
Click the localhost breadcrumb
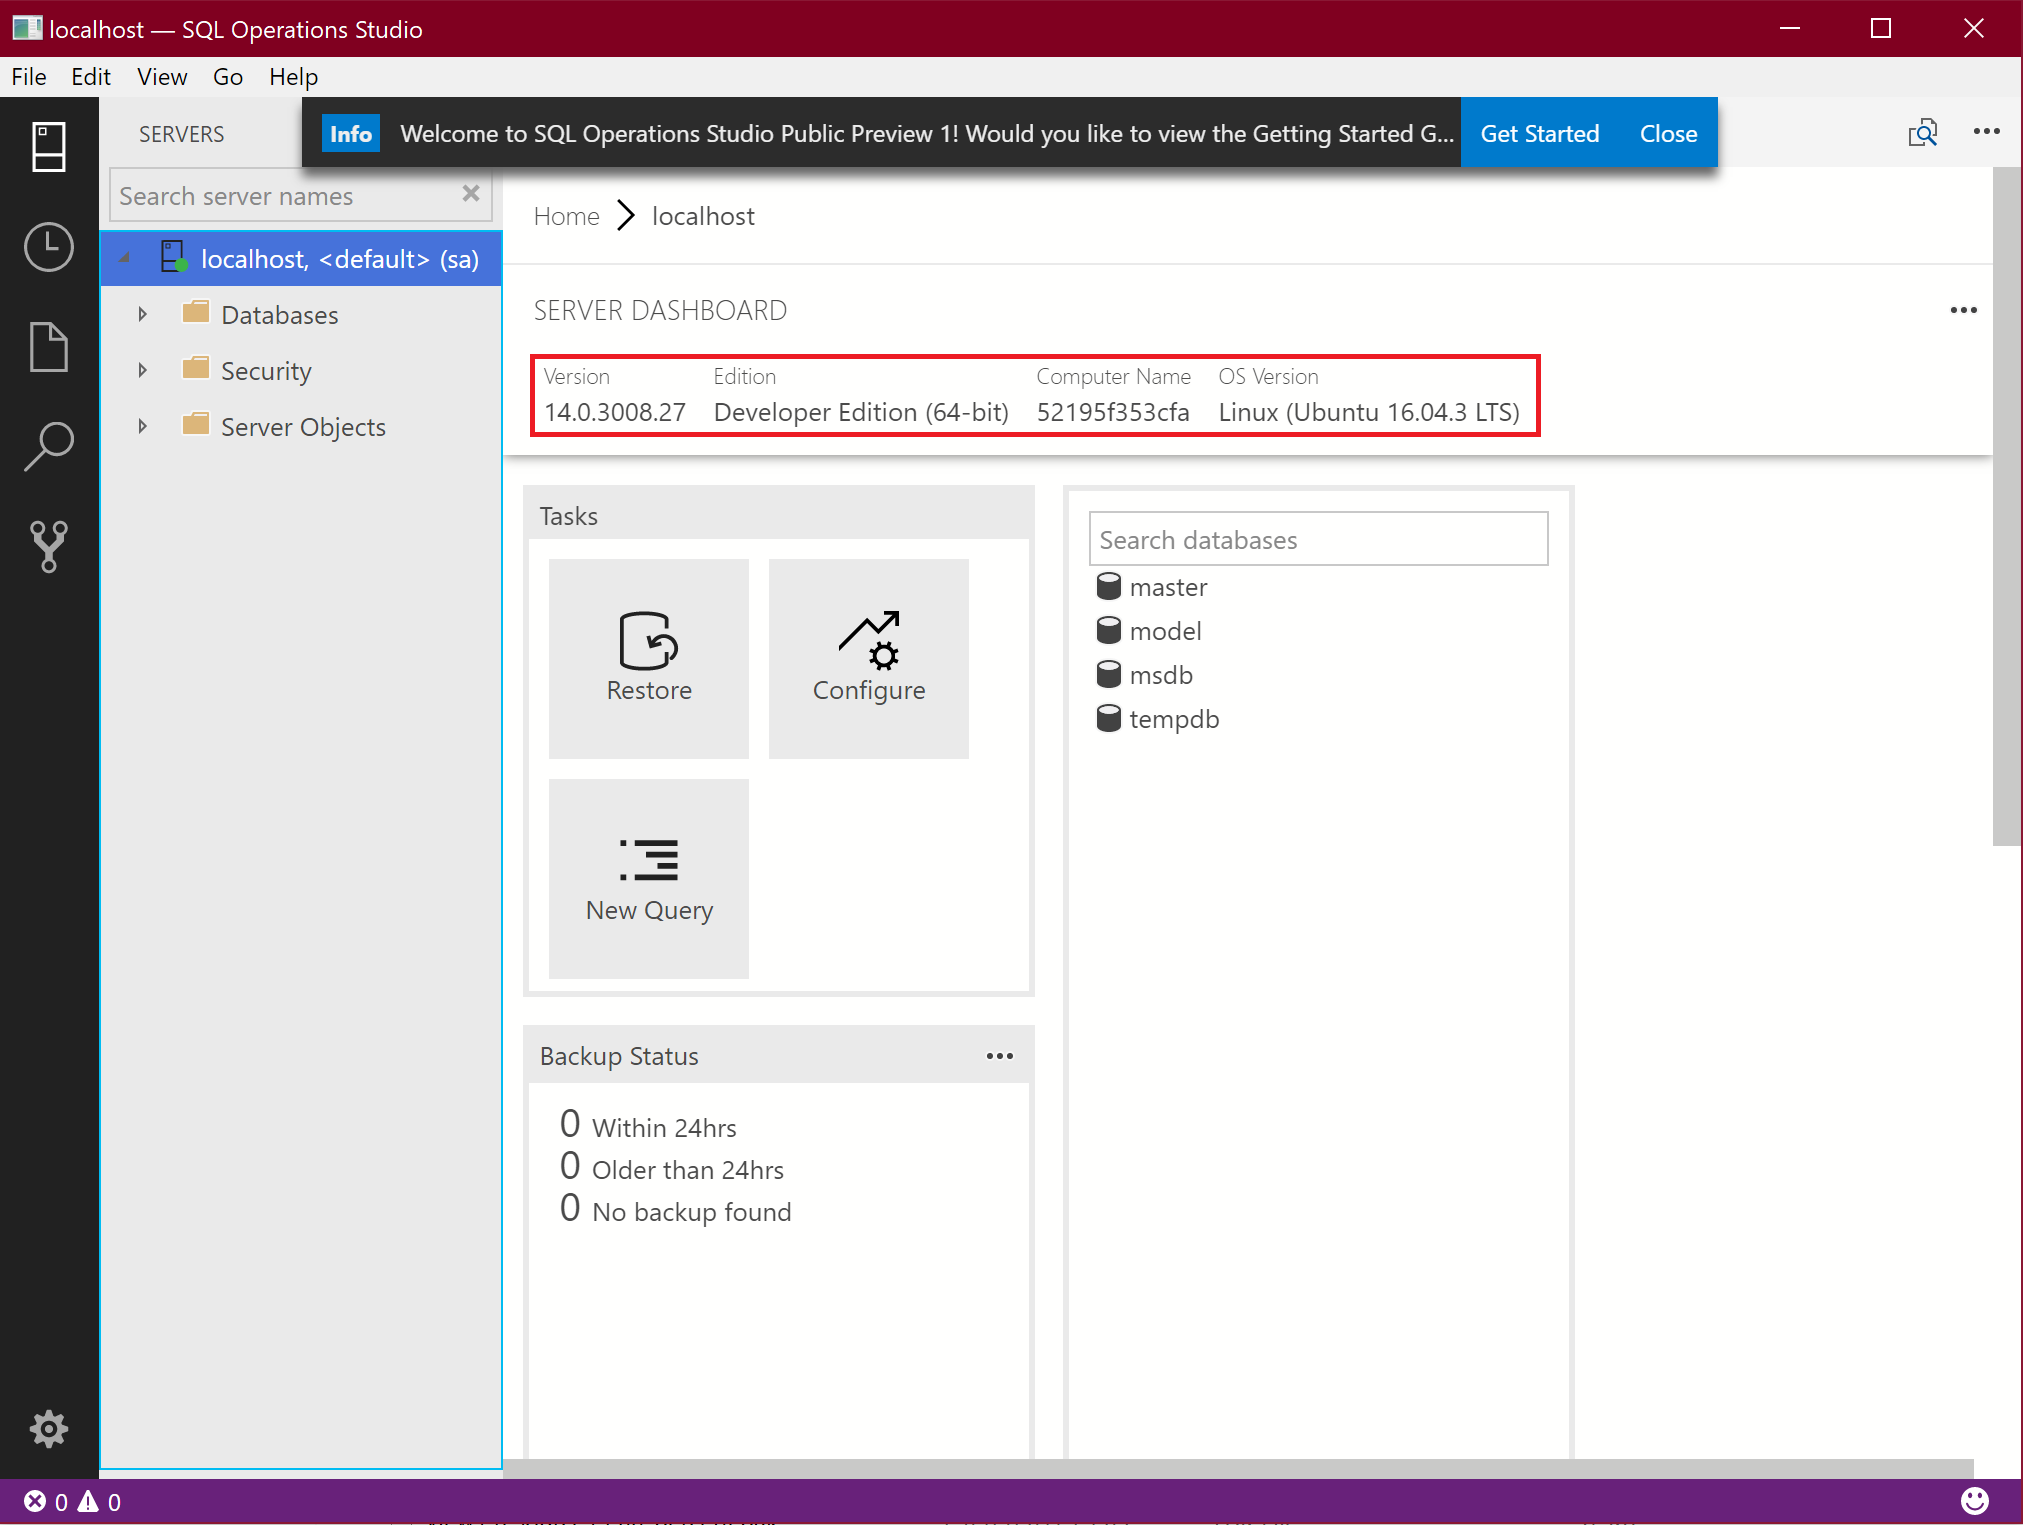(x=703, y=216)
